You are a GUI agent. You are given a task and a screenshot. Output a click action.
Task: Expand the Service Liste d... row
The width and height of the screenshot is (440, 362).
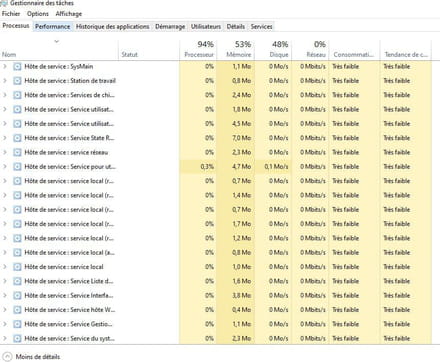point(5,281)
